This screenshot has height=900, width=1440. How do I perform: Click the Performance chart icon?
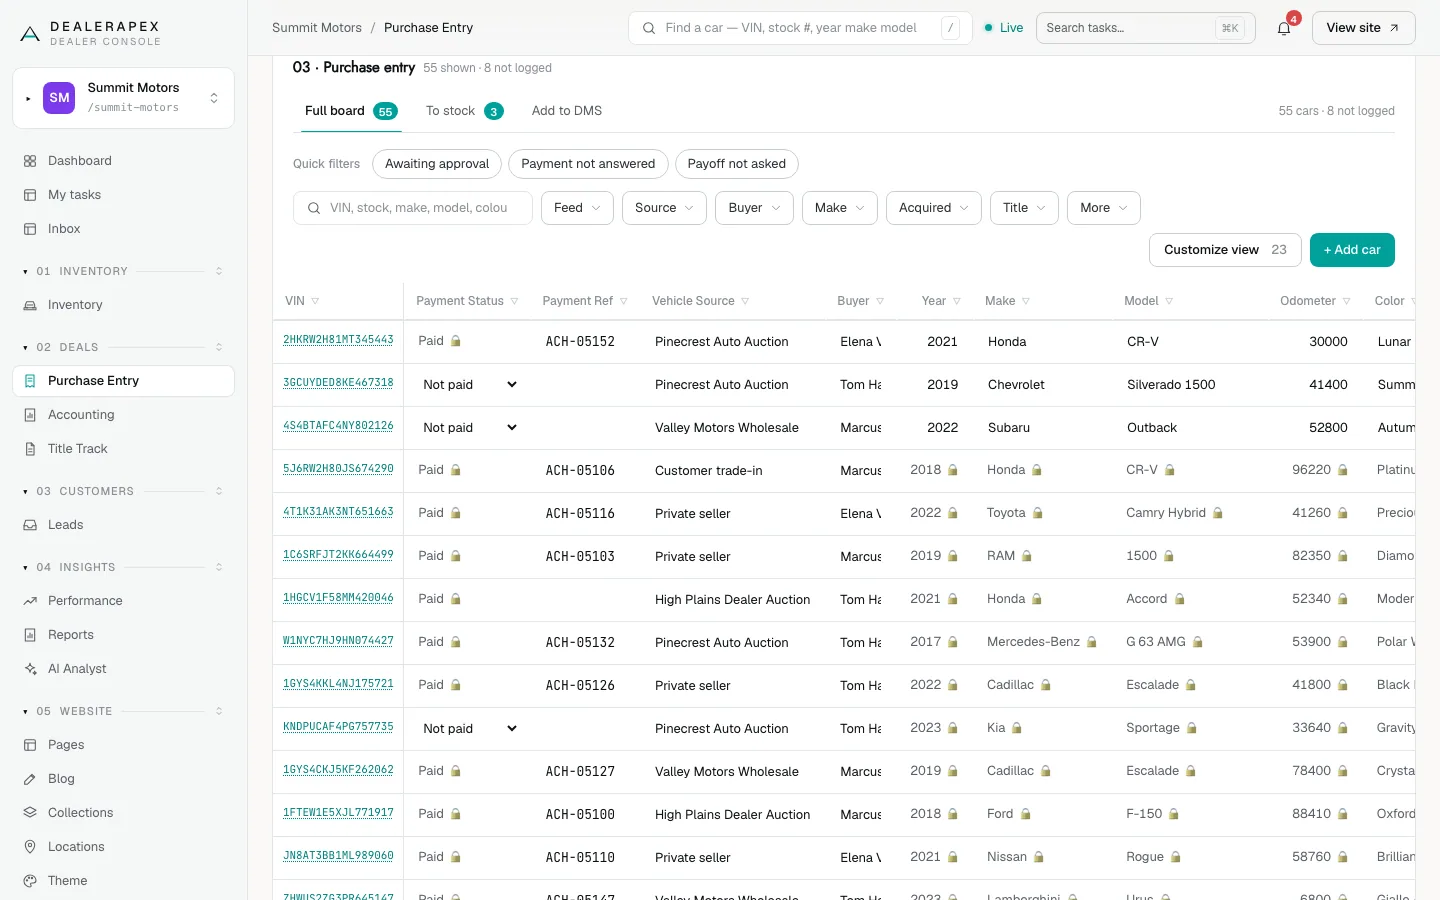coord(30,601)
